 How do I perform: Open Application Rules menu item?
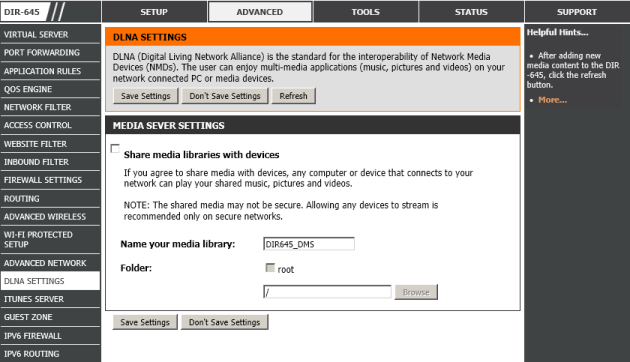click(50, 71)
